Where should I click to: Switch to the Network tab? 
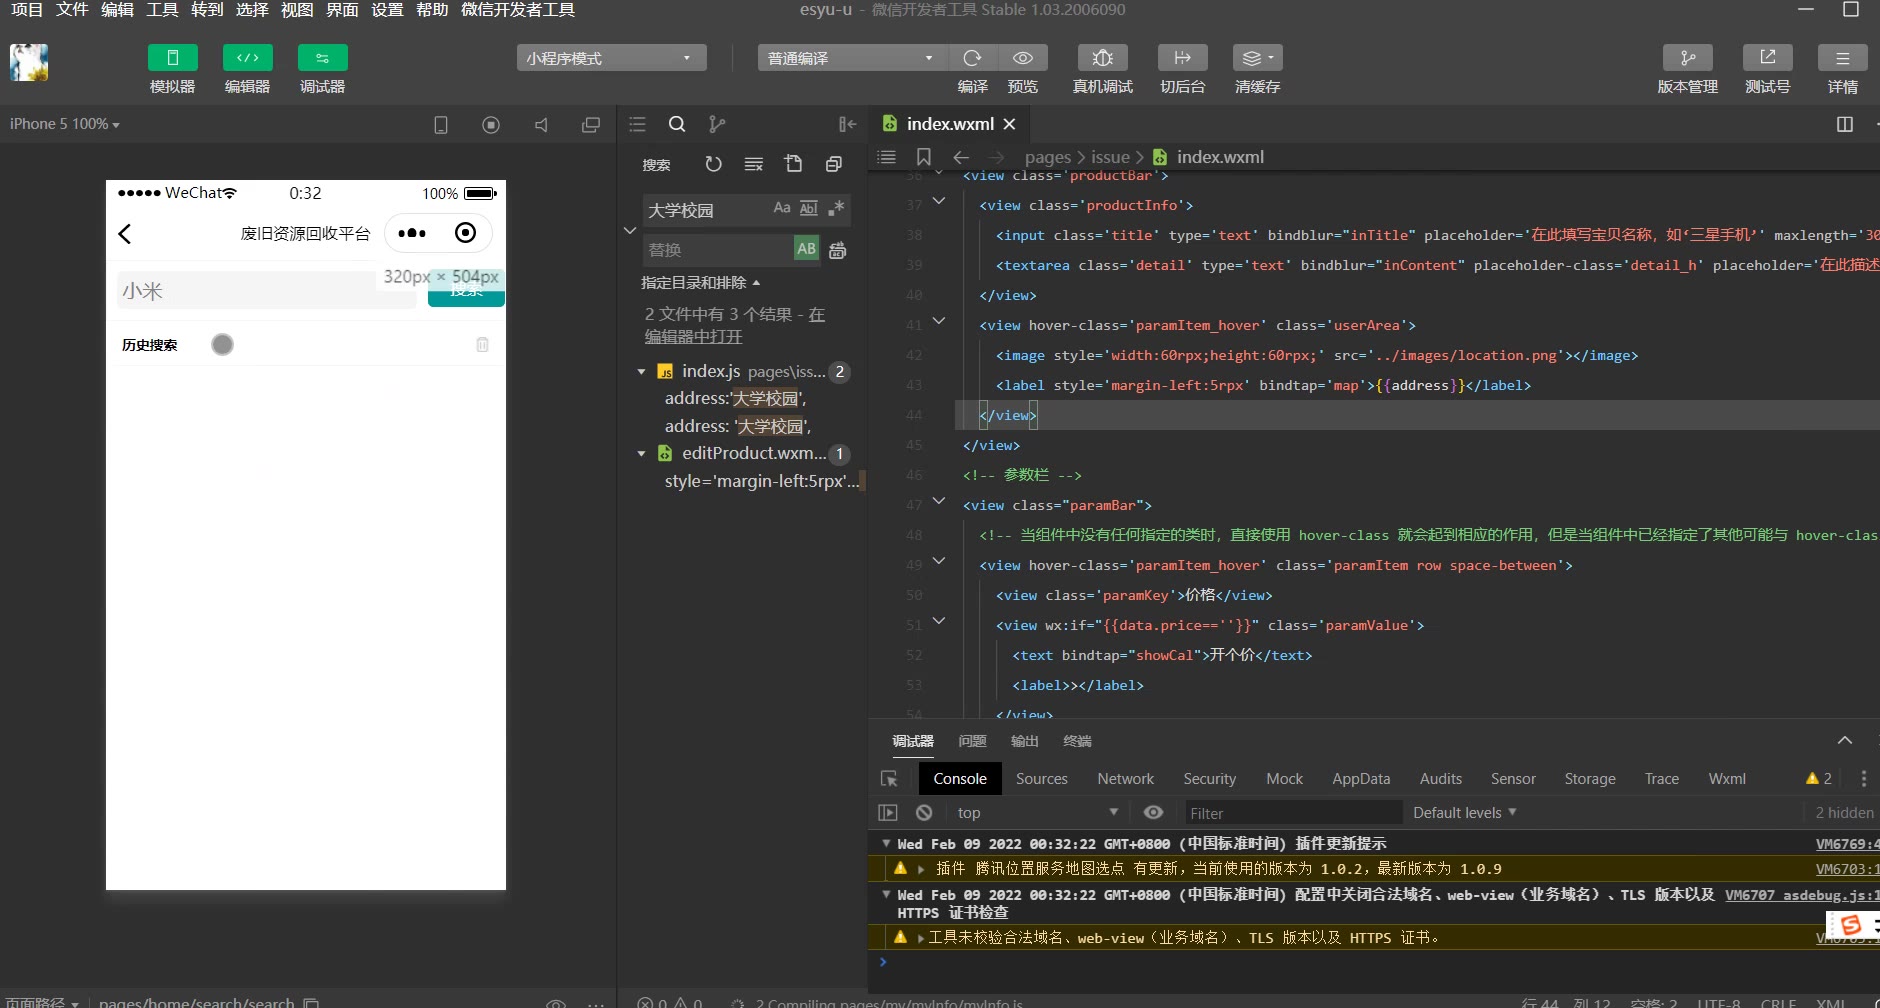(x=1125, y=779)
